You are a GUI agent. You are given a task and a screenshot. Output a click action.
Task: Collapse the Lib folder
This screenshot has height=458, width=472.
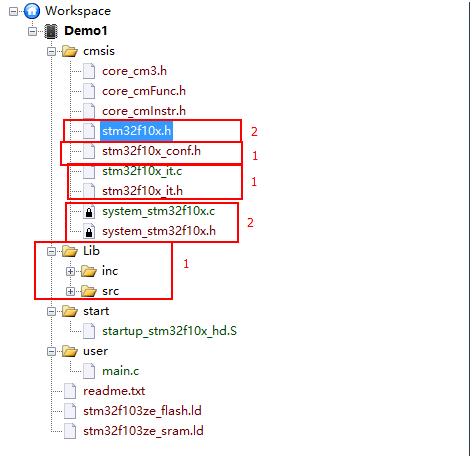click(x=51, y=252)
